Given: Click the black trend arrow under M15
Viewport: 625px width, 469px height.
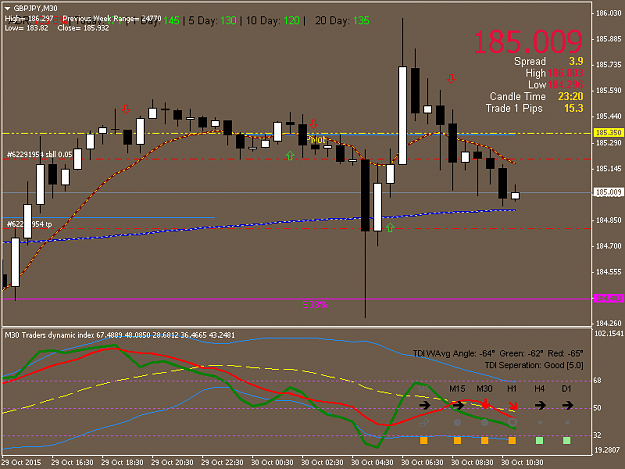Looking at the screenshot, I should (458, 405).
